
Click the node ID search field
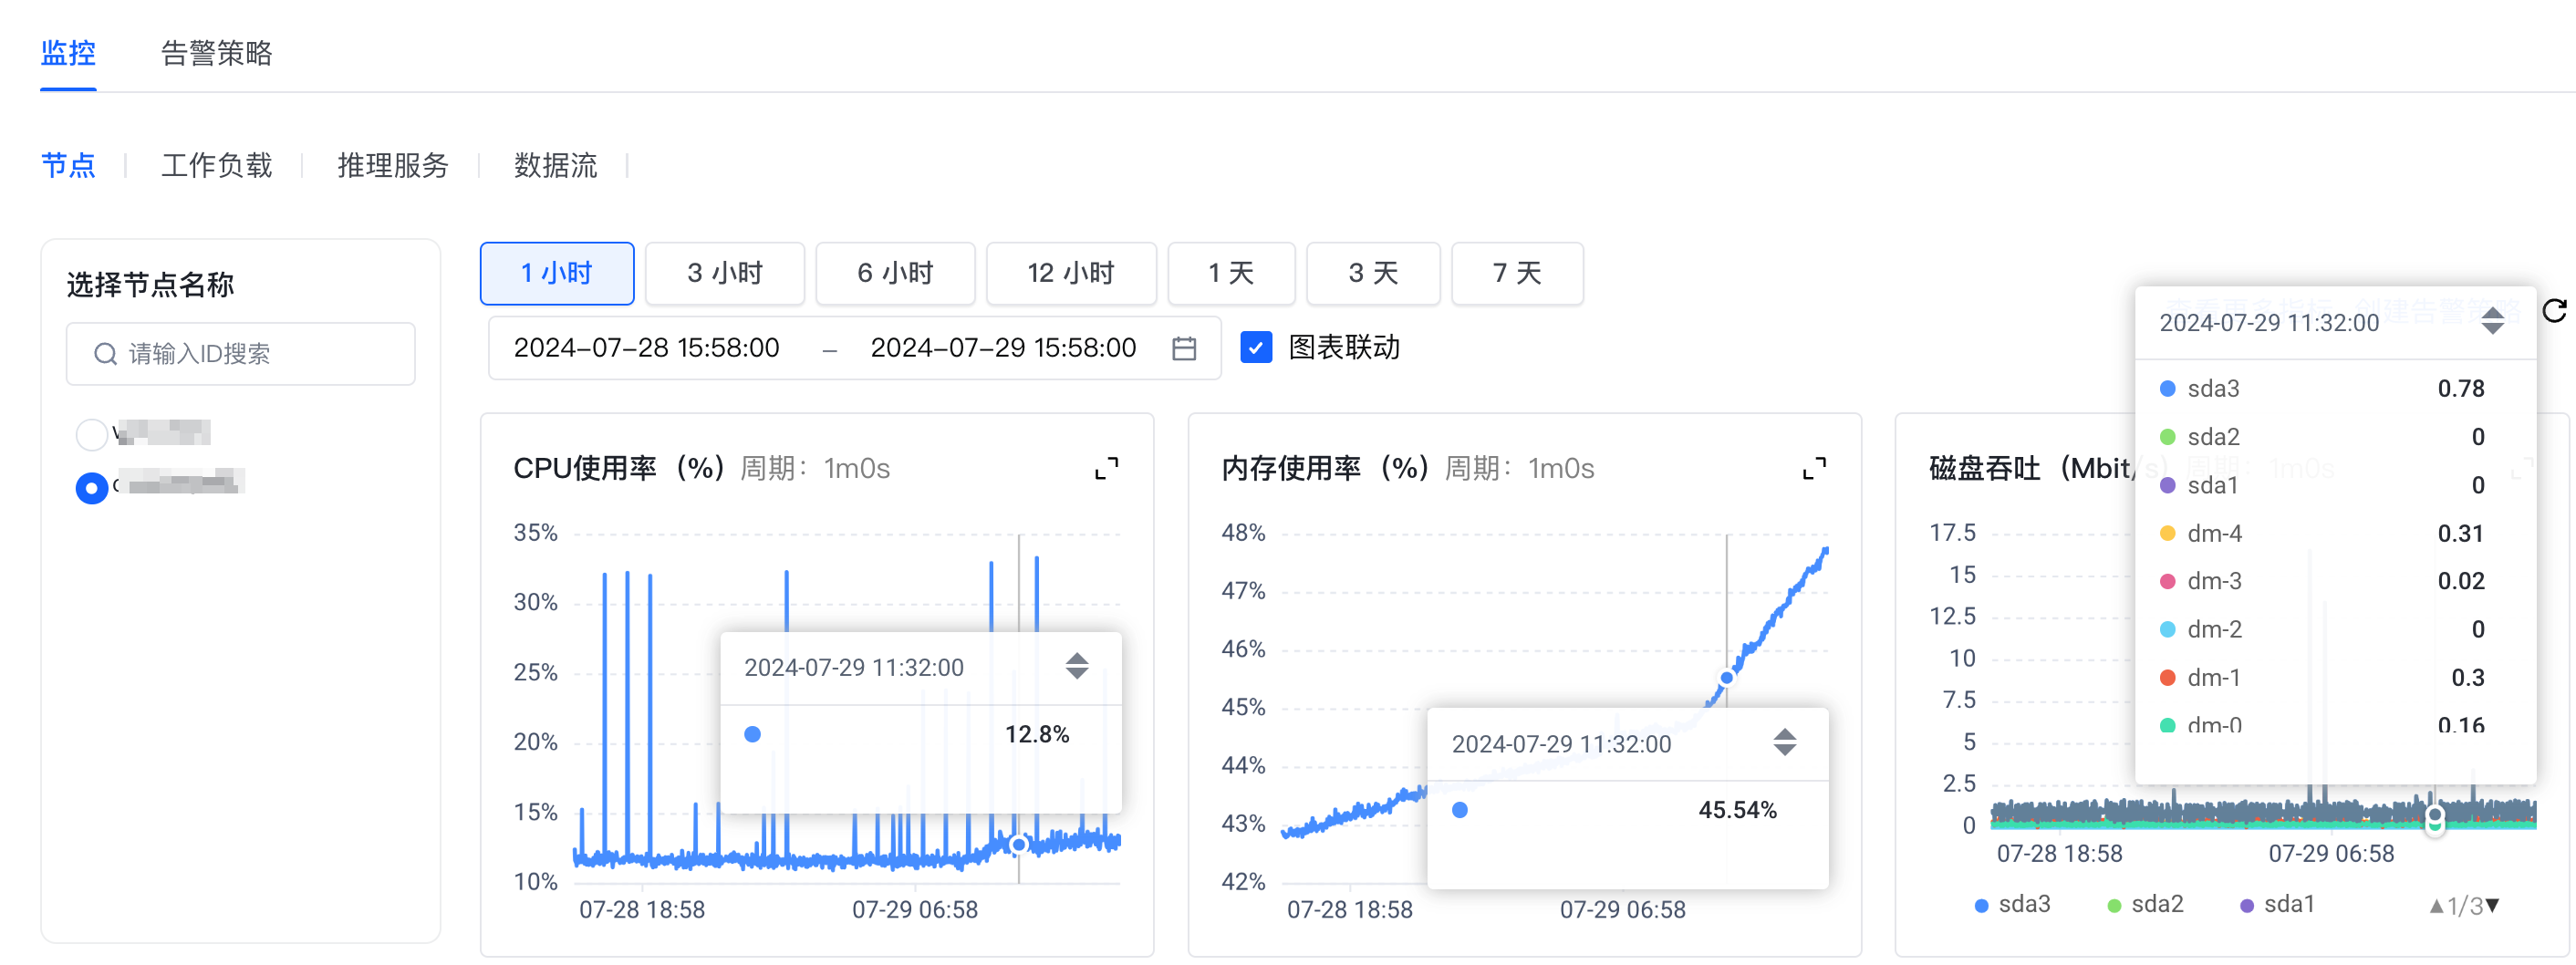coord(241,354)
